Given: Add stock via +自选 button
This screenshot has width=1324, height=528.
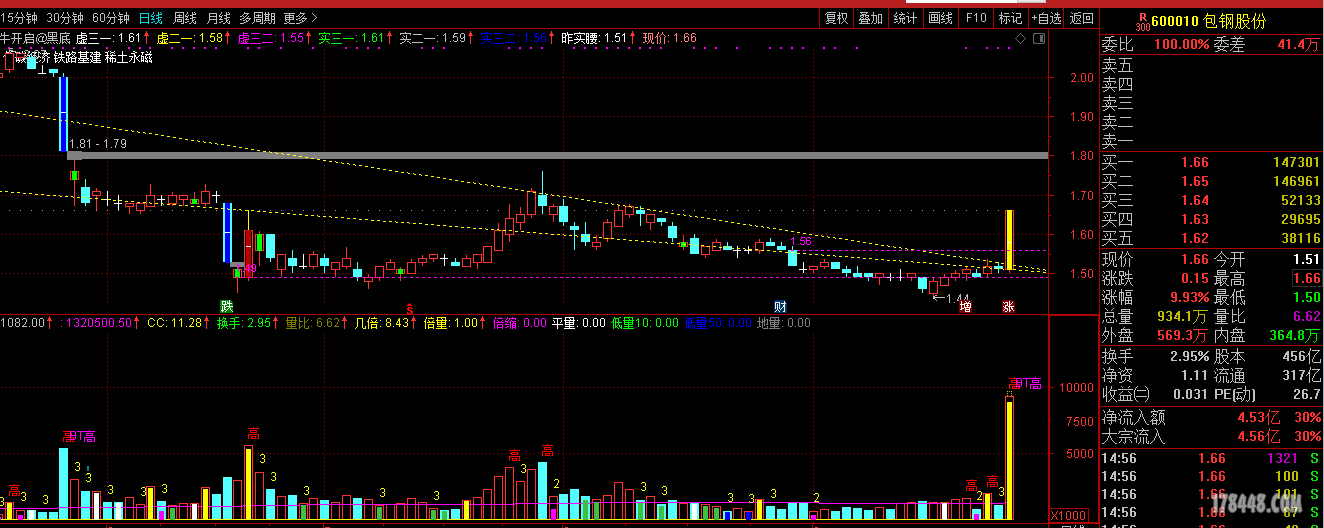Looking at the screenshot, I should [1045, 18].
